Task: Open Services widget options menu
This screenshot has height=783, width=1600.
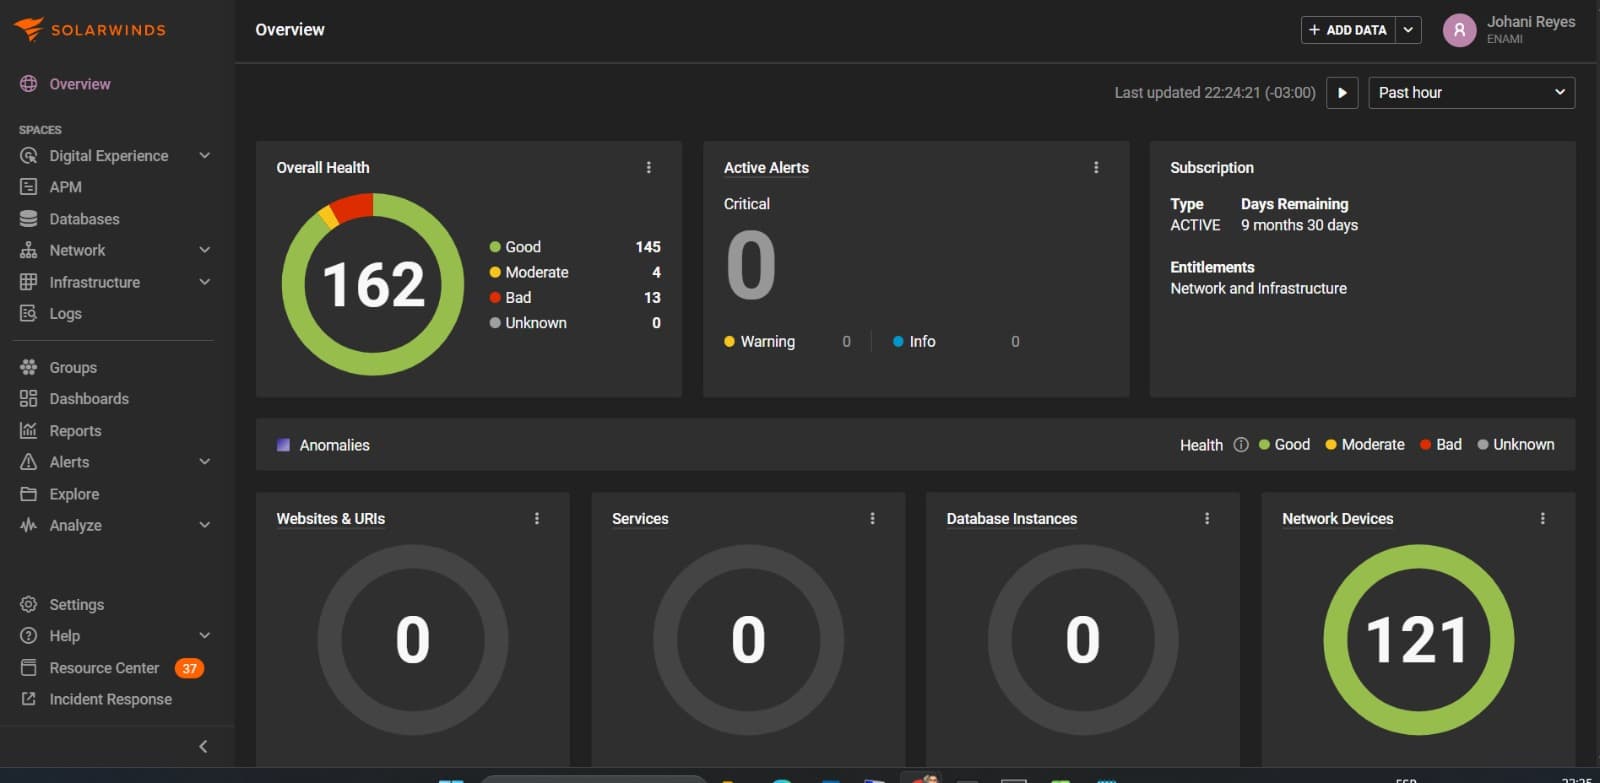Action: tap(872, 518)
